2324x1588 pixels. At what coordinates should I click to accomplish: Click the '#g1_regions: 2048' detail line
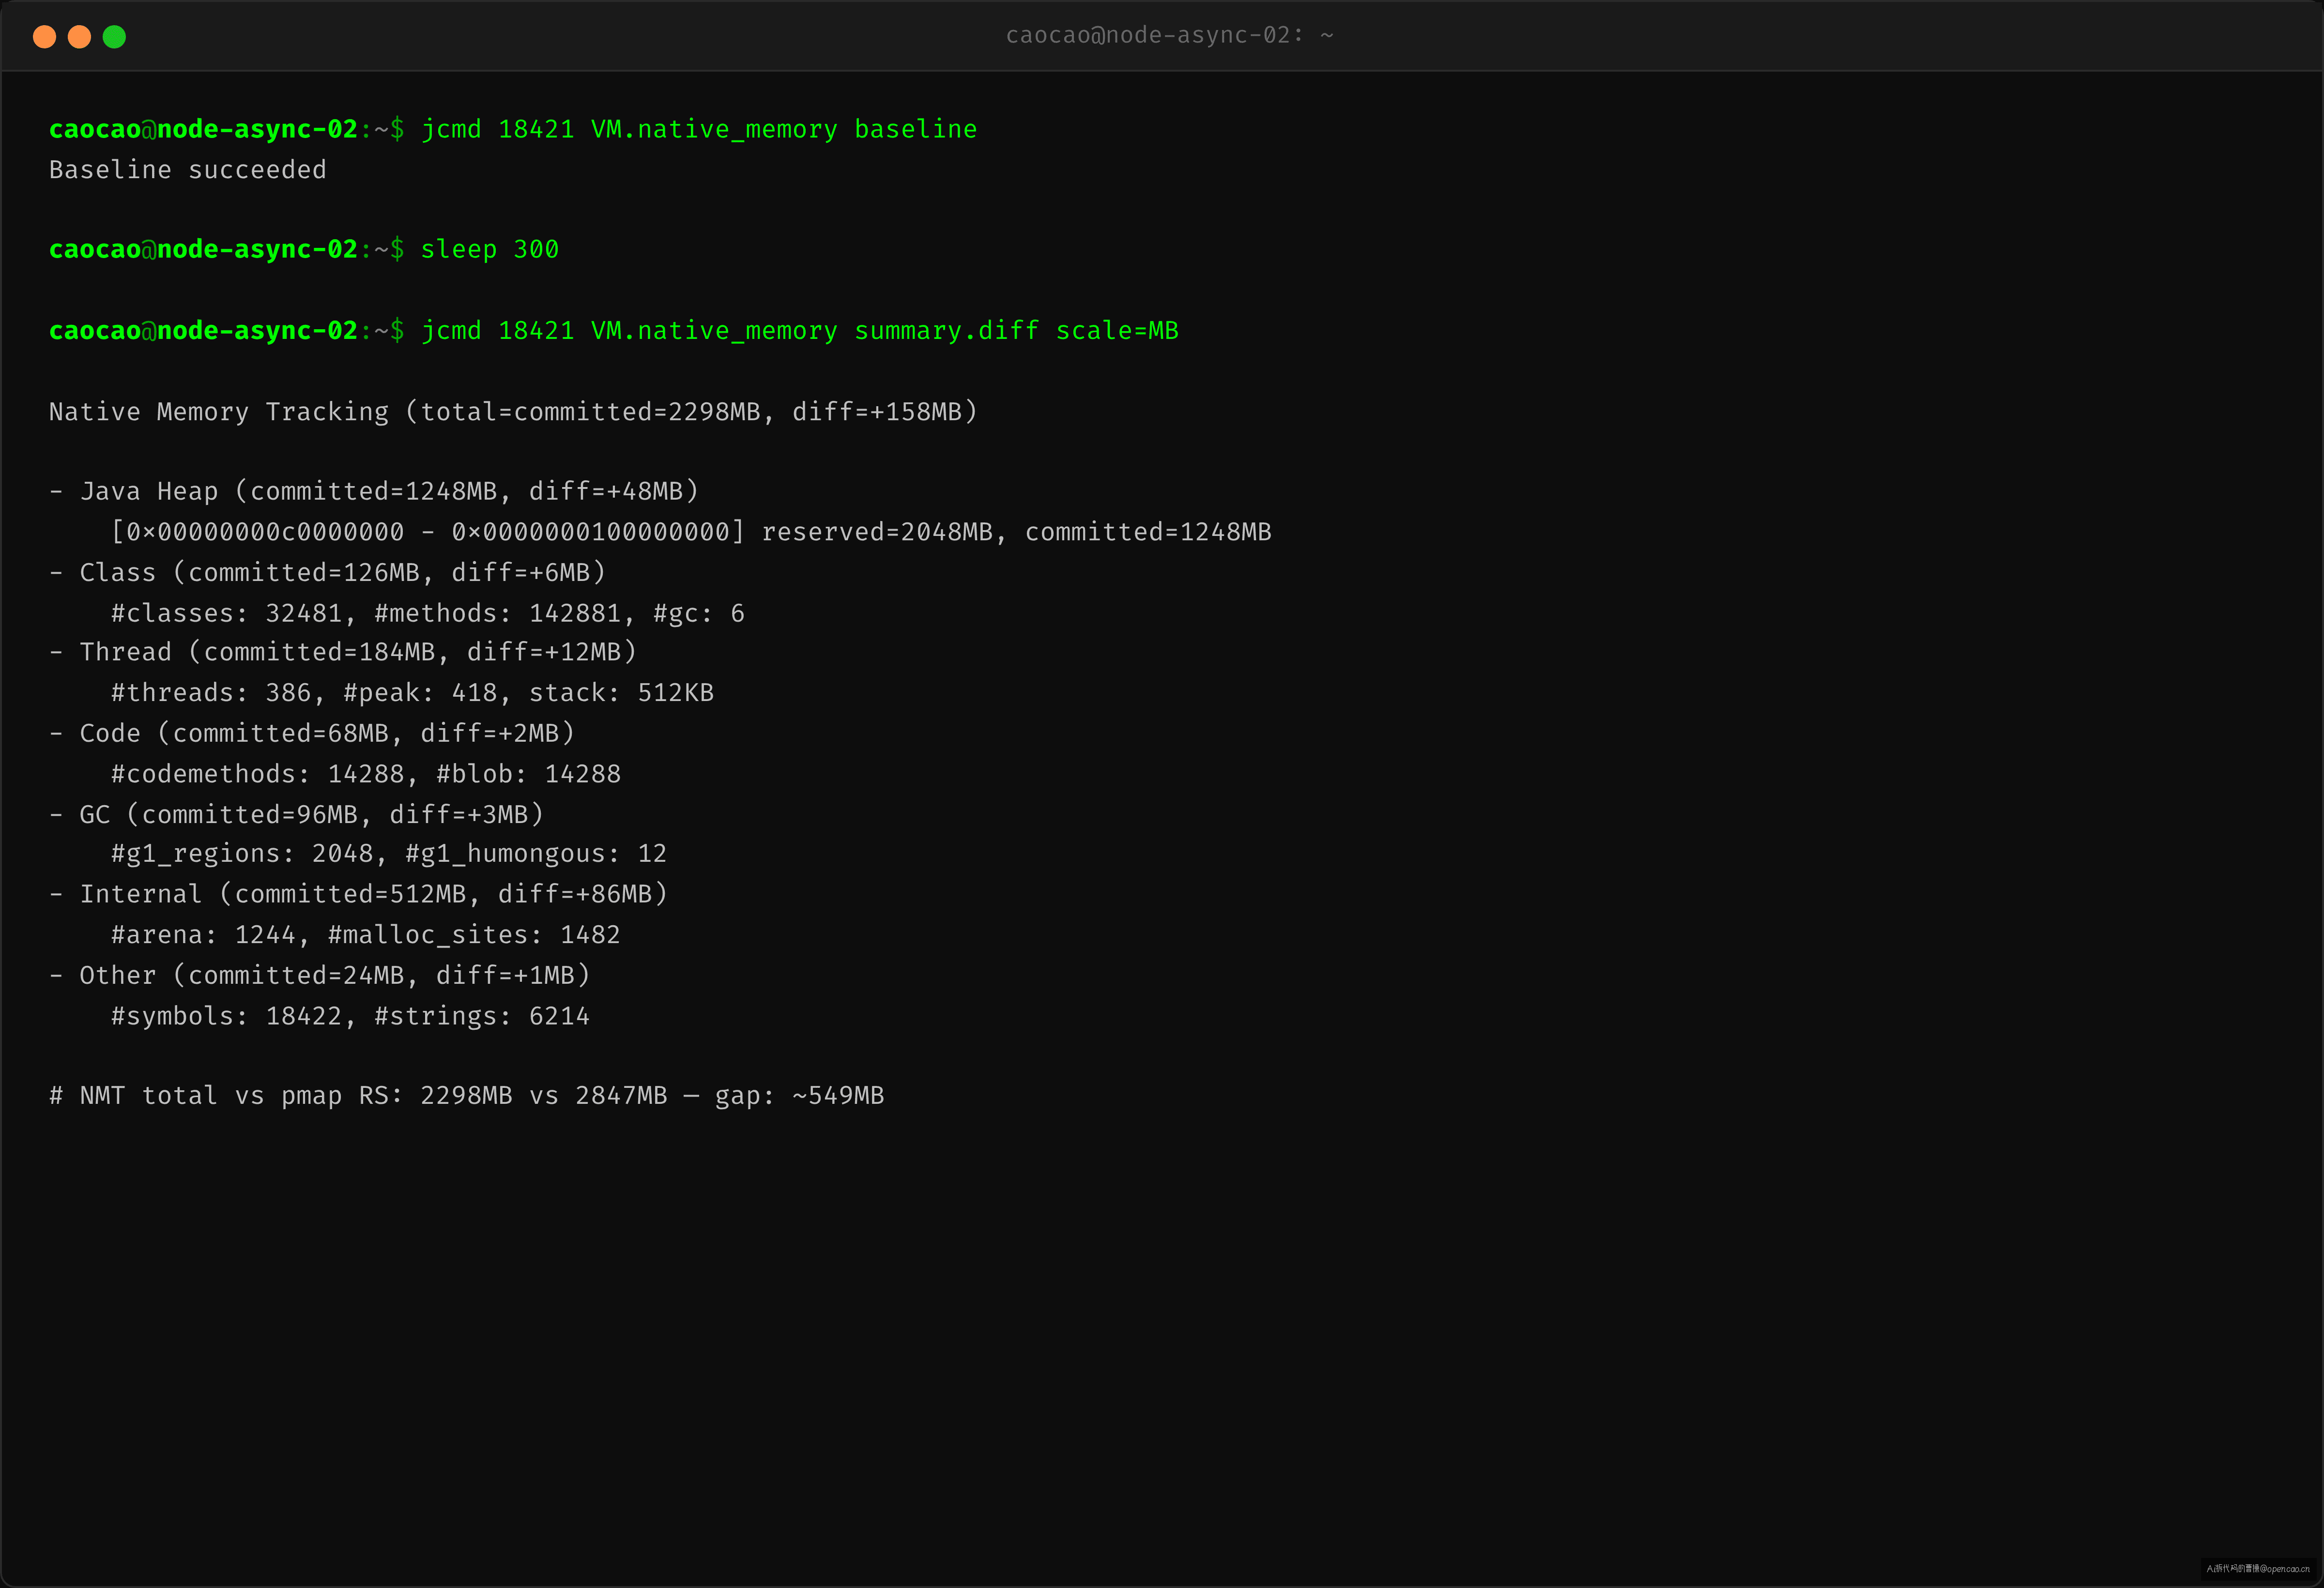point(389,853)
